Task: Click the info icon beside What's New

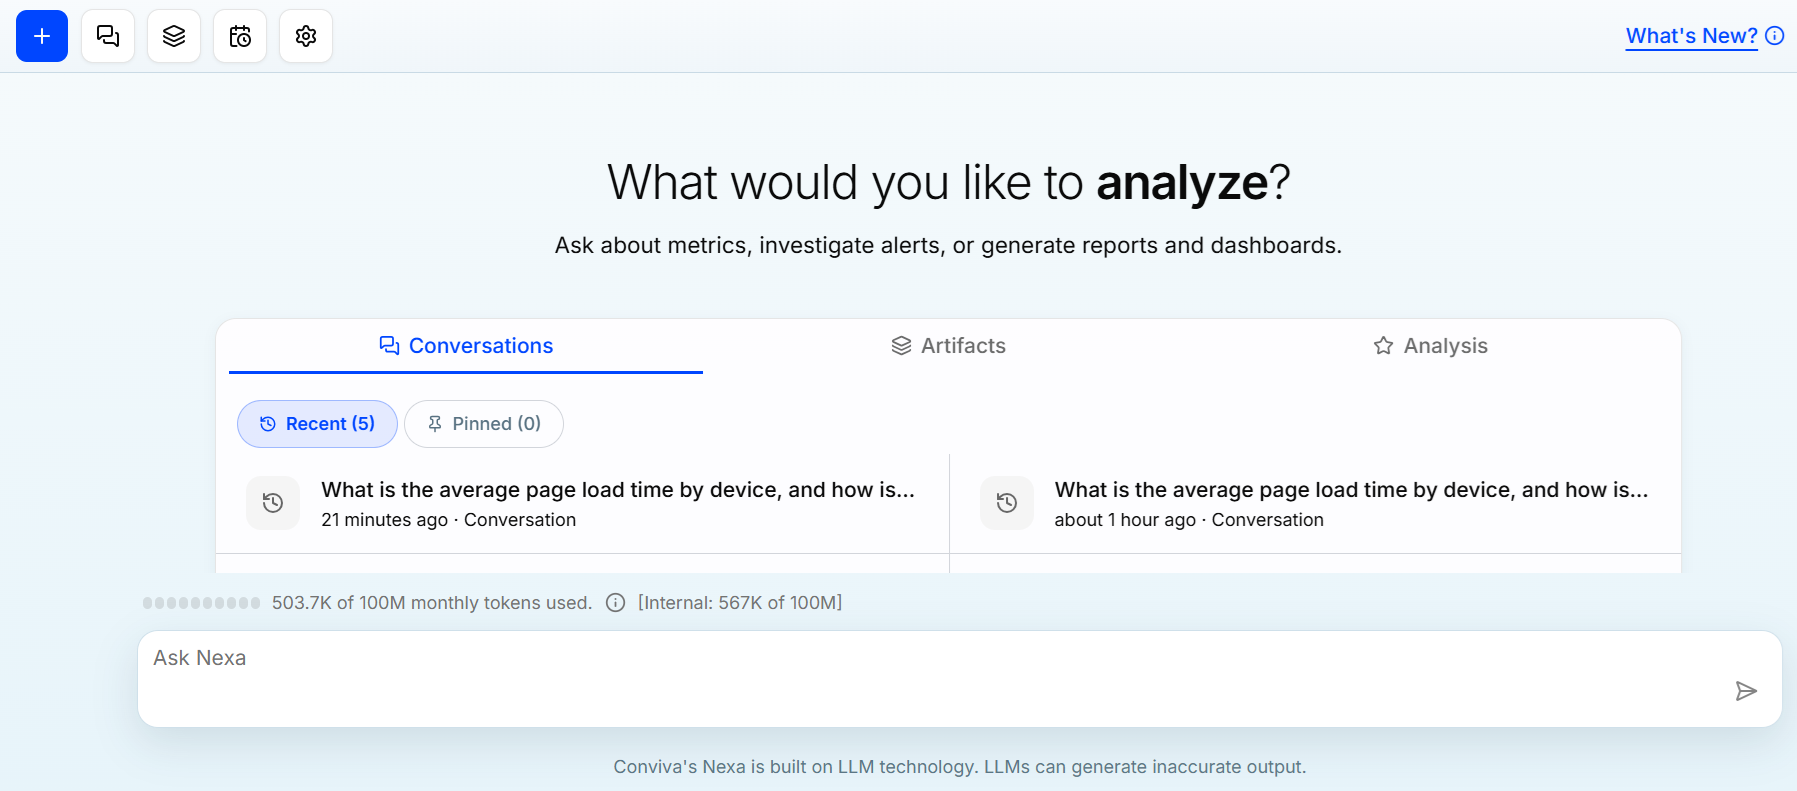Action: tap(1775, 36)
